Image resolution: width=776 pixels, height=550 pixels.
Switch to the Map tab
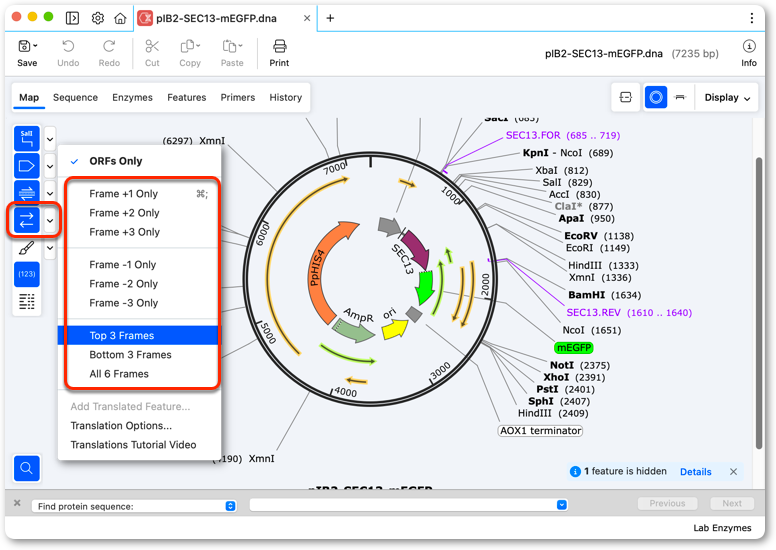click(29, 98)
